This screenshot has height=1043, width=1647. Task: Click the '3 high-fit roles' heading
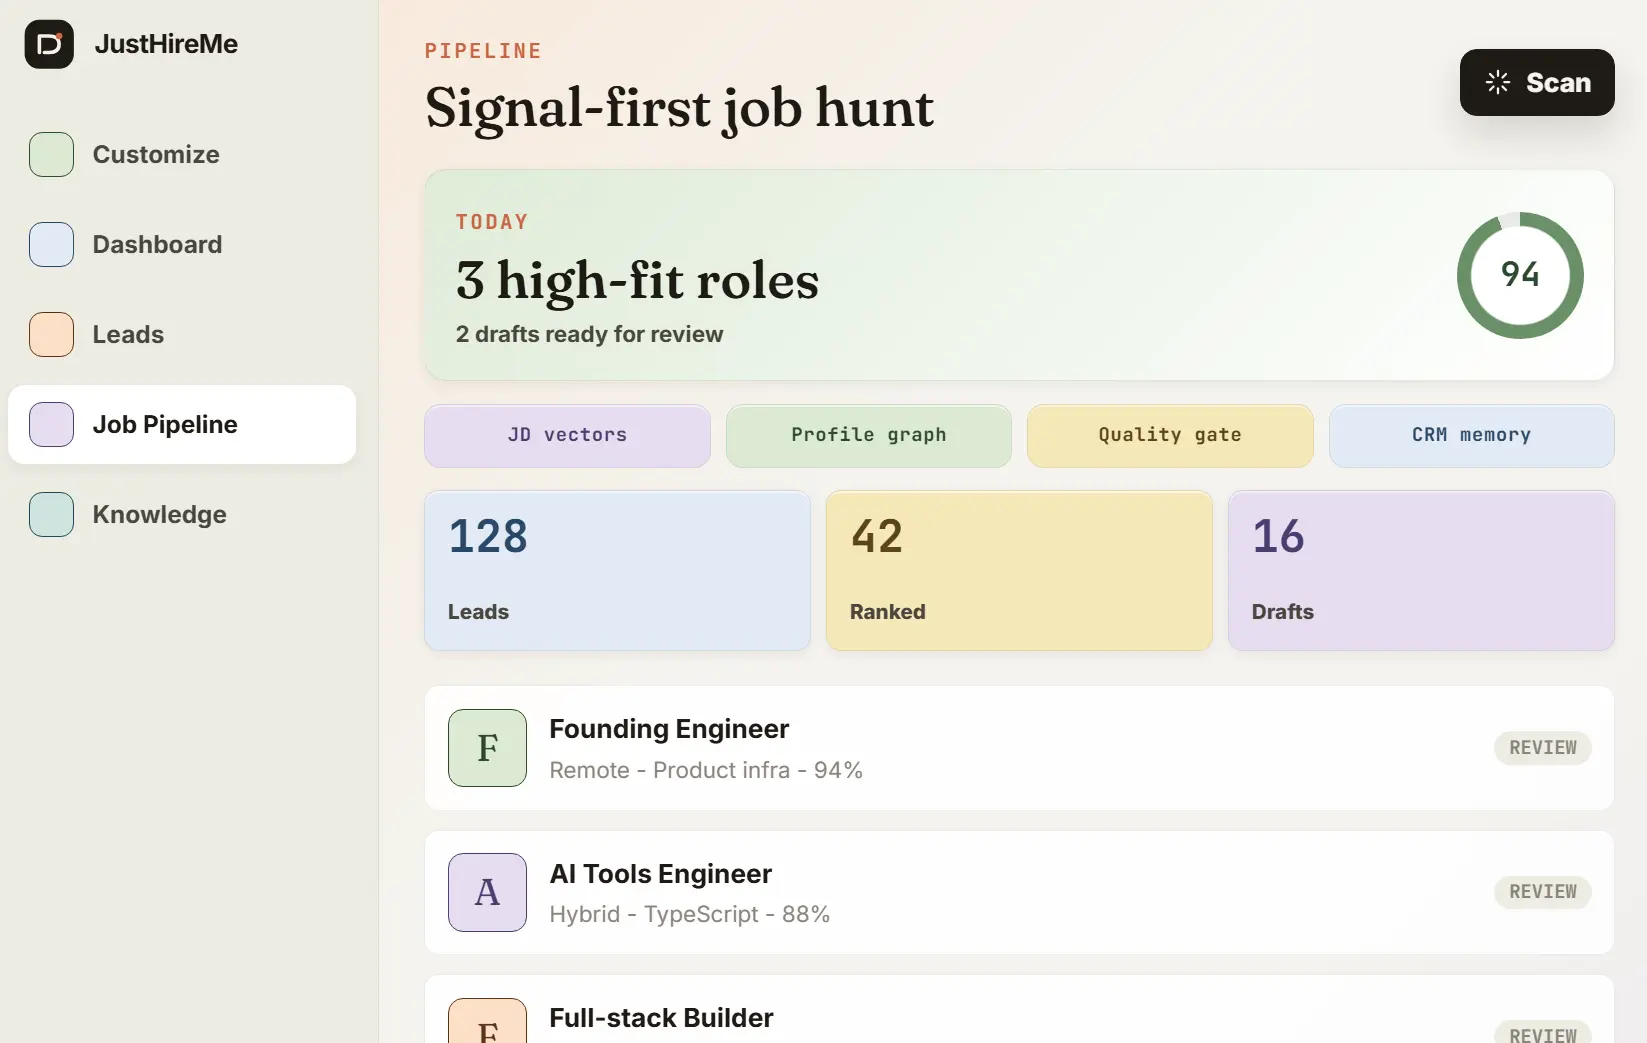pyautogui.click(x=637, y=280)
